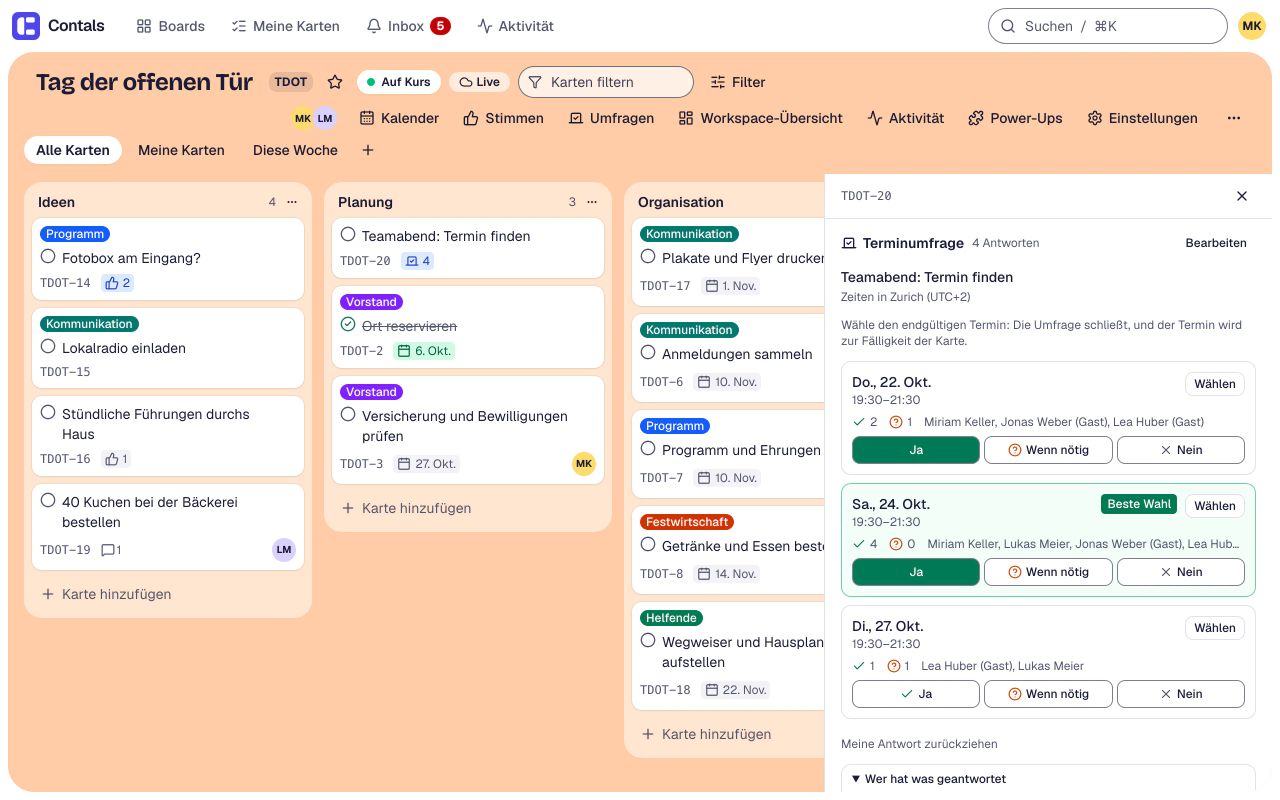
Task: Click Bearbeiten on the Terminumfrage
Action: (x=1216, y=243)
